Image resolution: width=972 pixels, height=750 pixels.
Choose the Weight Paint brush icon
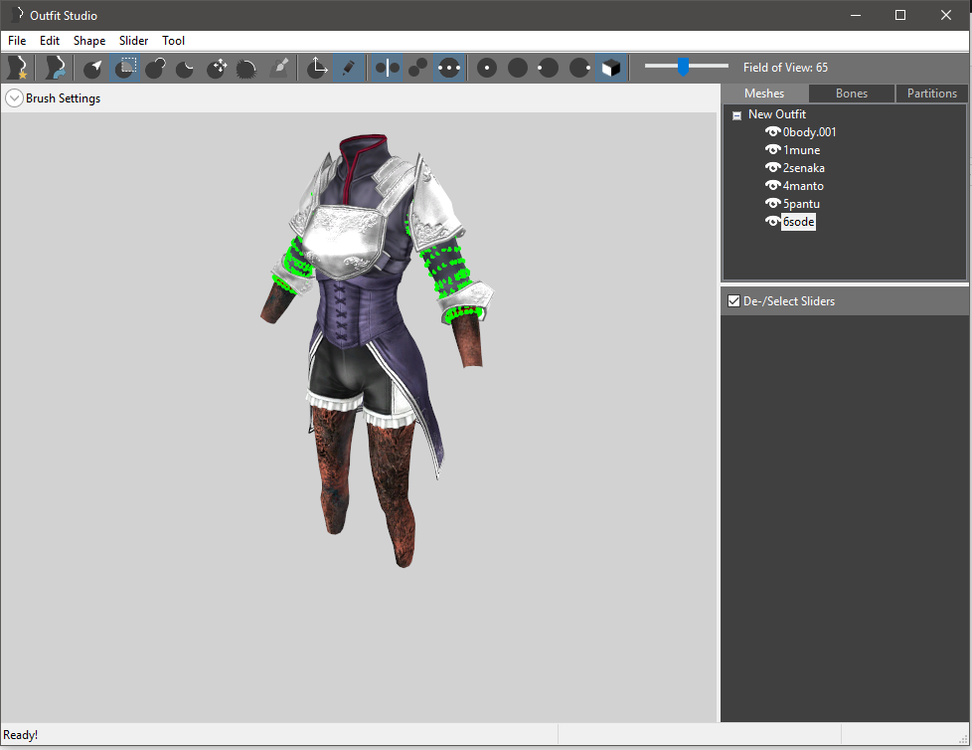[280, 68]
